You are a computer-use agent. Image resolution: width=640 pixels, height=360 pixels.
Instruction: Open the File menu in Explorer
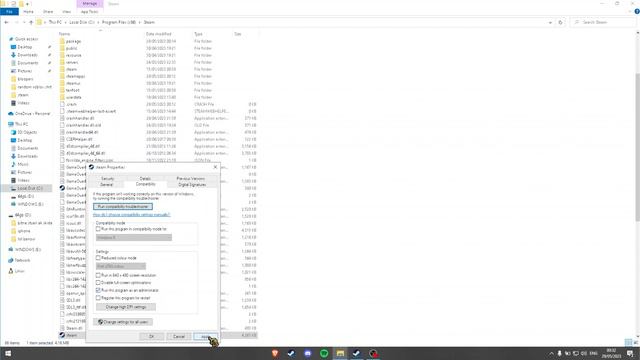[9, 11]
